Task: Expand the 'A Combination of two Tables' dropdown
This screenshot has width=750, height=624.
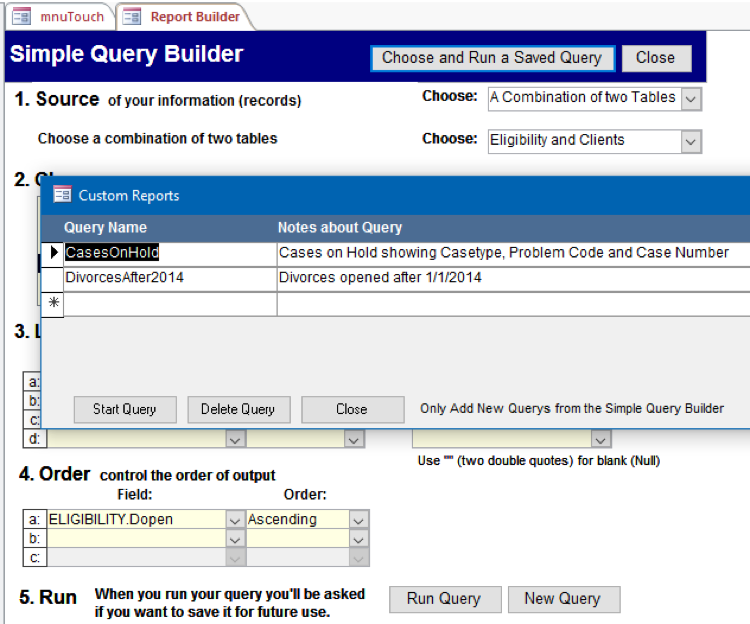Action: pyautogui.click(x=691, y=98)
